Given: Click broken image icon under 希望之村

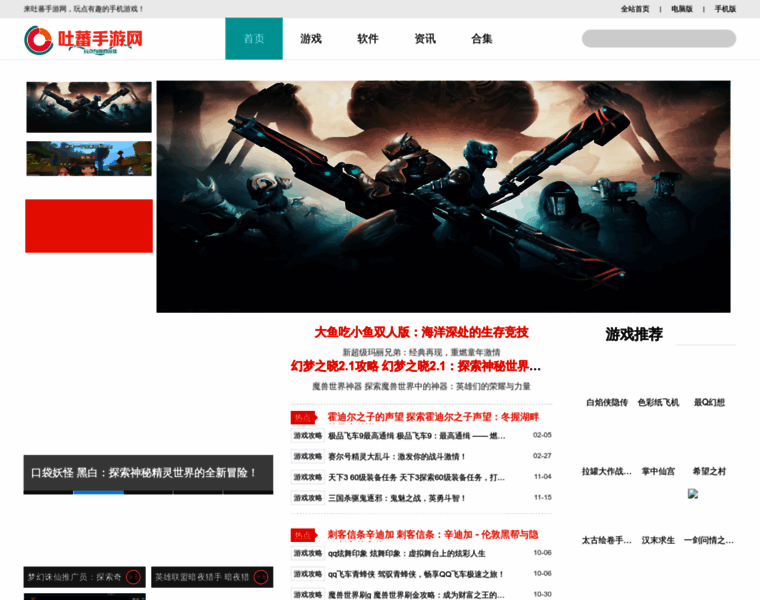Looking at the screenshot, I should click(693, 494).
